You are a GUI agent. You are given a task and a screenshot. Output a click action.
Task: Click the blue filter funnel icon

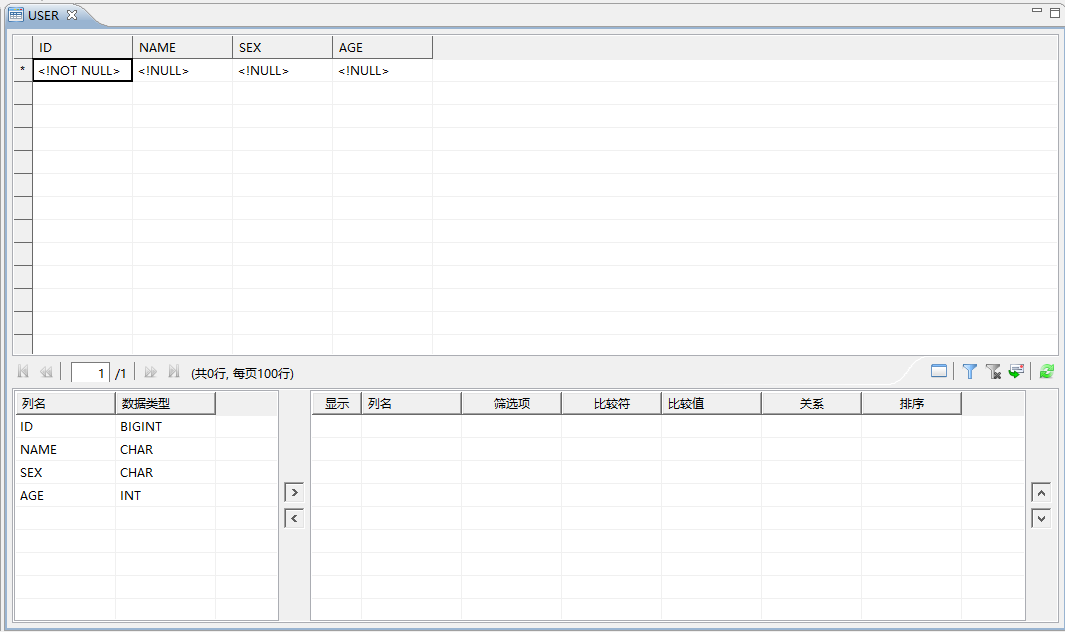pyautogui.click(x=970, y=371)
